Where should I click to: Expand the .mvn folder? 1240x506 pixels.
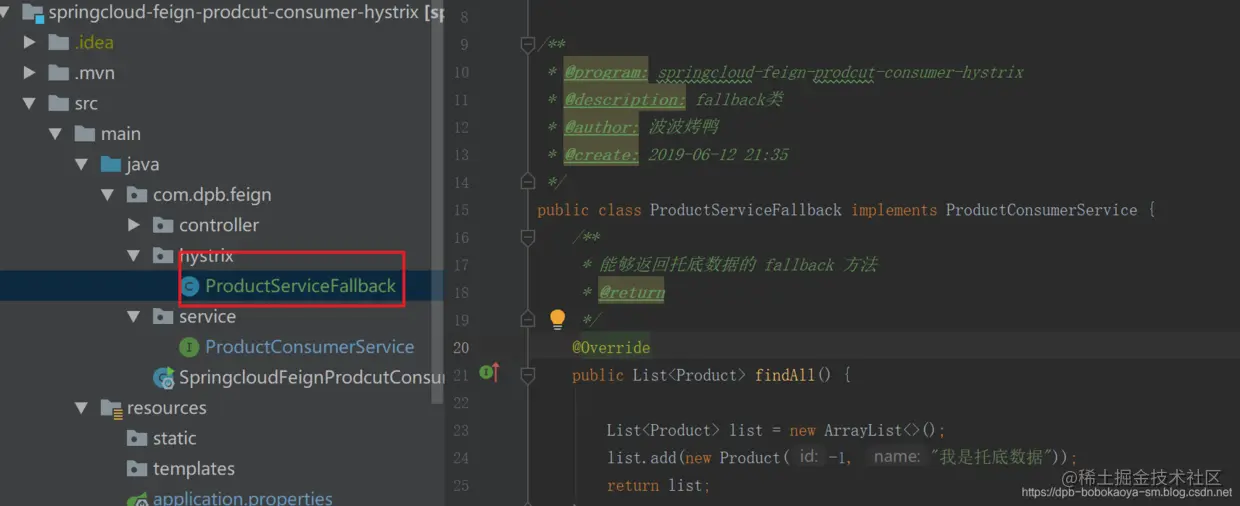pos(29,73)
